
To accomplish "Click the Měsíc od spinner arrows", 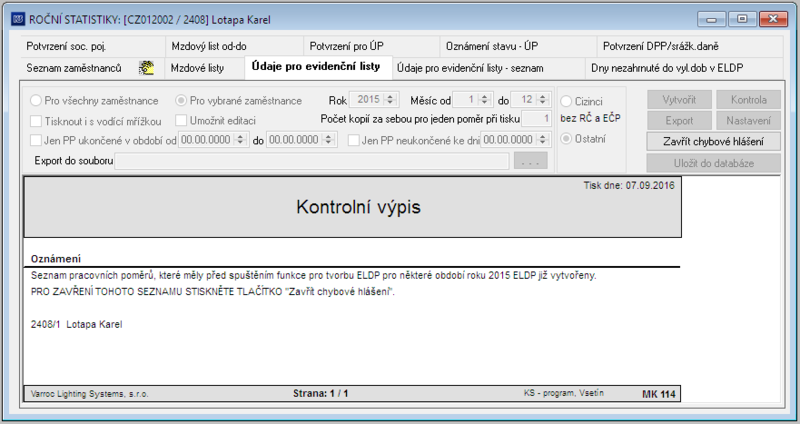I will (x=485, y=99).
